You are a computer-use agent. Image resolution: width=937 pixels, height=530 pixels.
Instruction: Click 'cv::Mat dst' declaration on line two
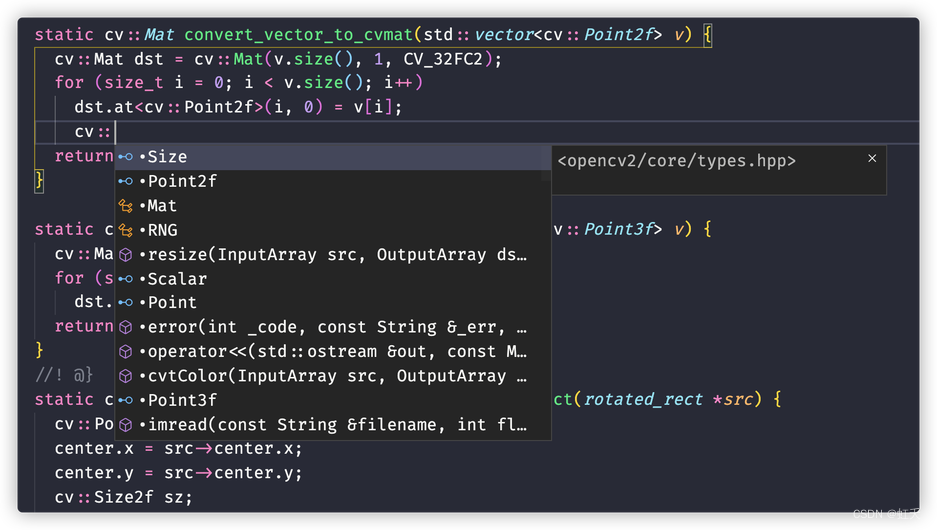pyautogui.click(x=109, y=59)
